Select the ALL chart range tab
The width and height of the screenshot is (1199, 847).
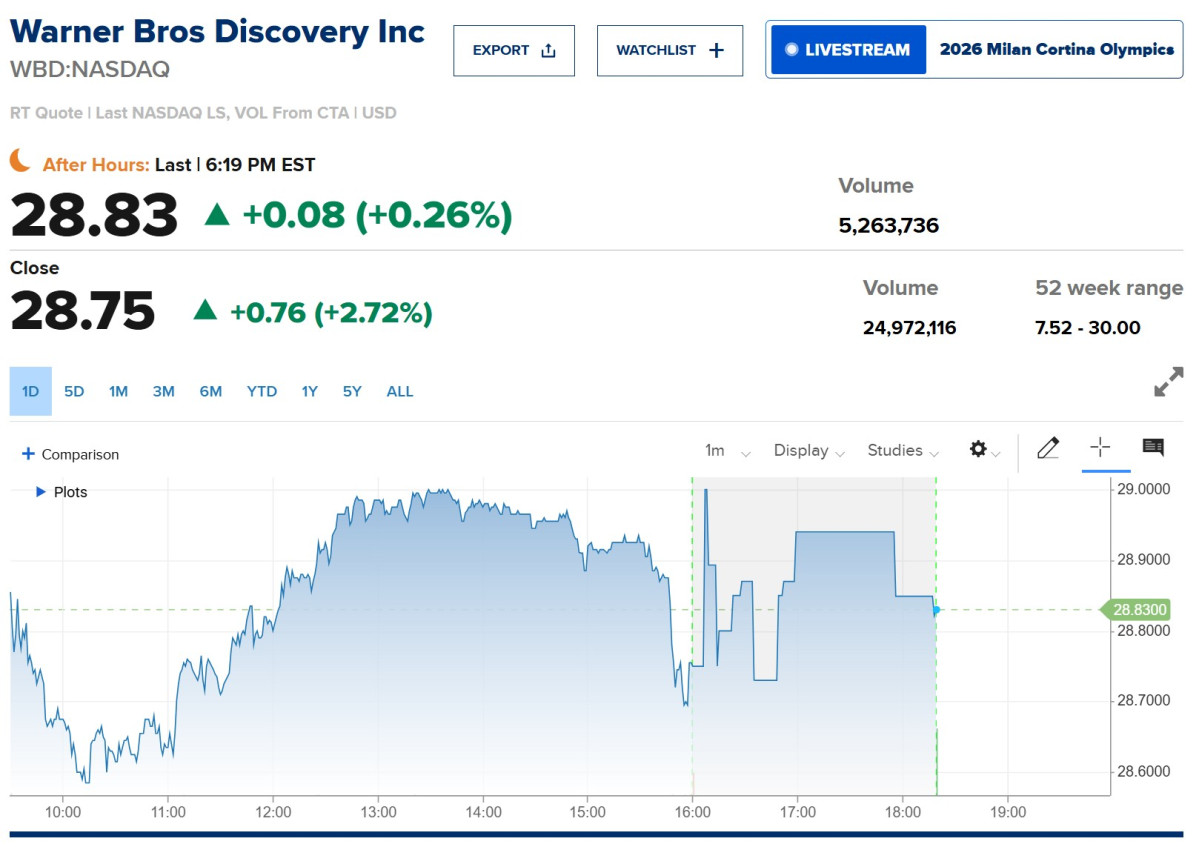coord(400,391)
